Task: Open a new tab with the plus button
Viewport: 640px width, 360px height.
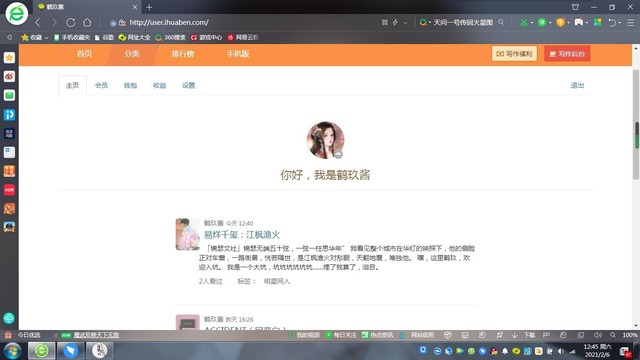Action: [x=149, y=7]
